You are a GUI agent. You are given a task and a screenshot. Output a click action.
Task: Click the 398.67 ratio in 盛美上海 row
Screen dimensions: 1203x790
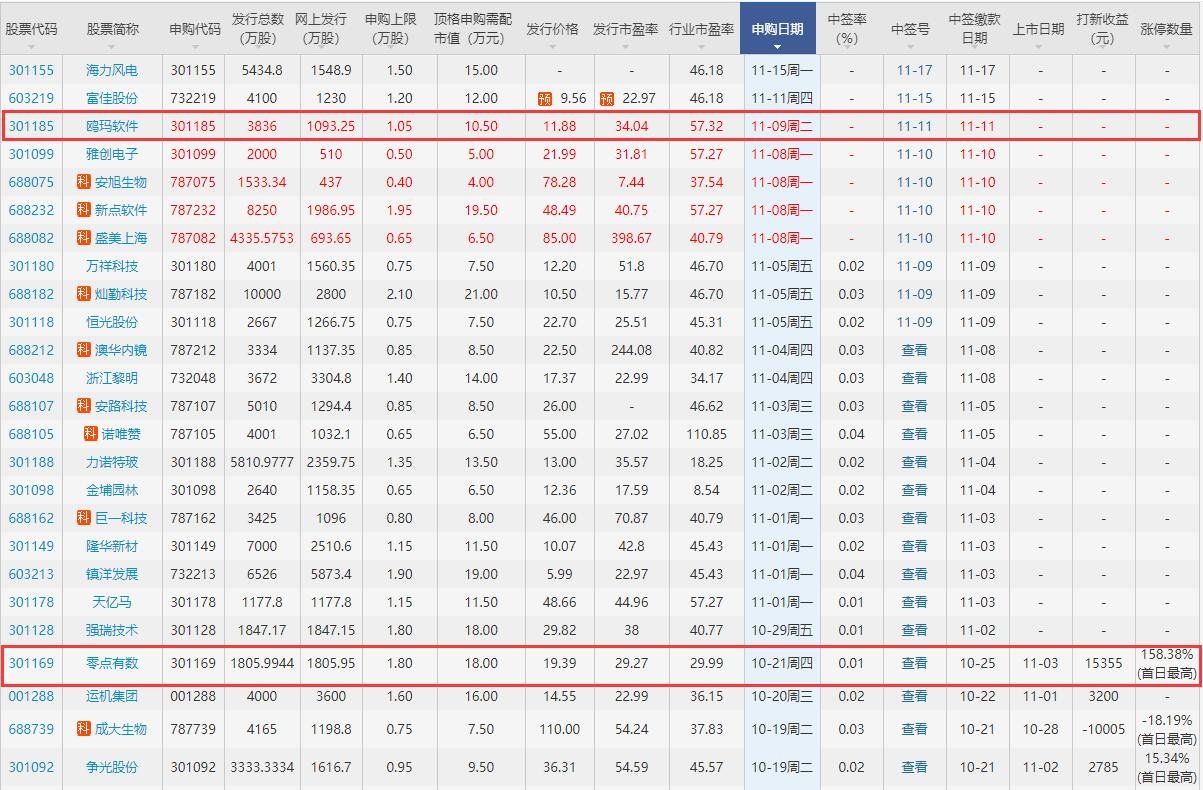point(630,238)
